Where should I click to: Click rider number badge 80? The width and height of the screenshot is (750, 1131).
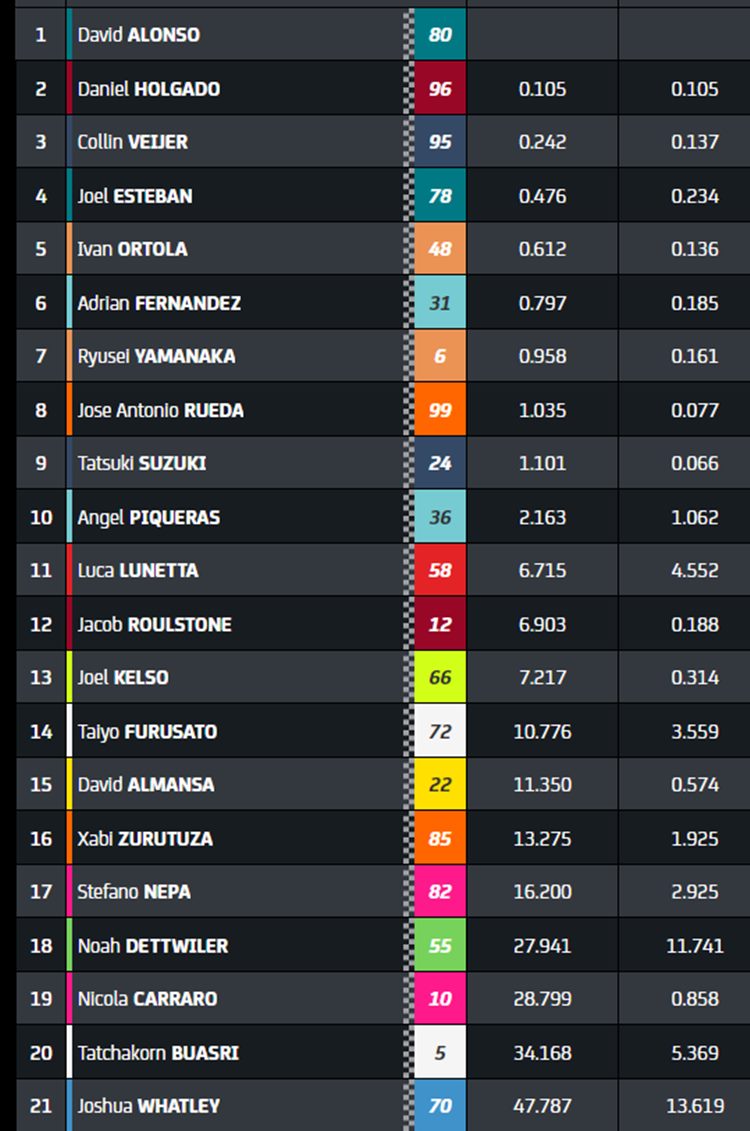(440, 34)
